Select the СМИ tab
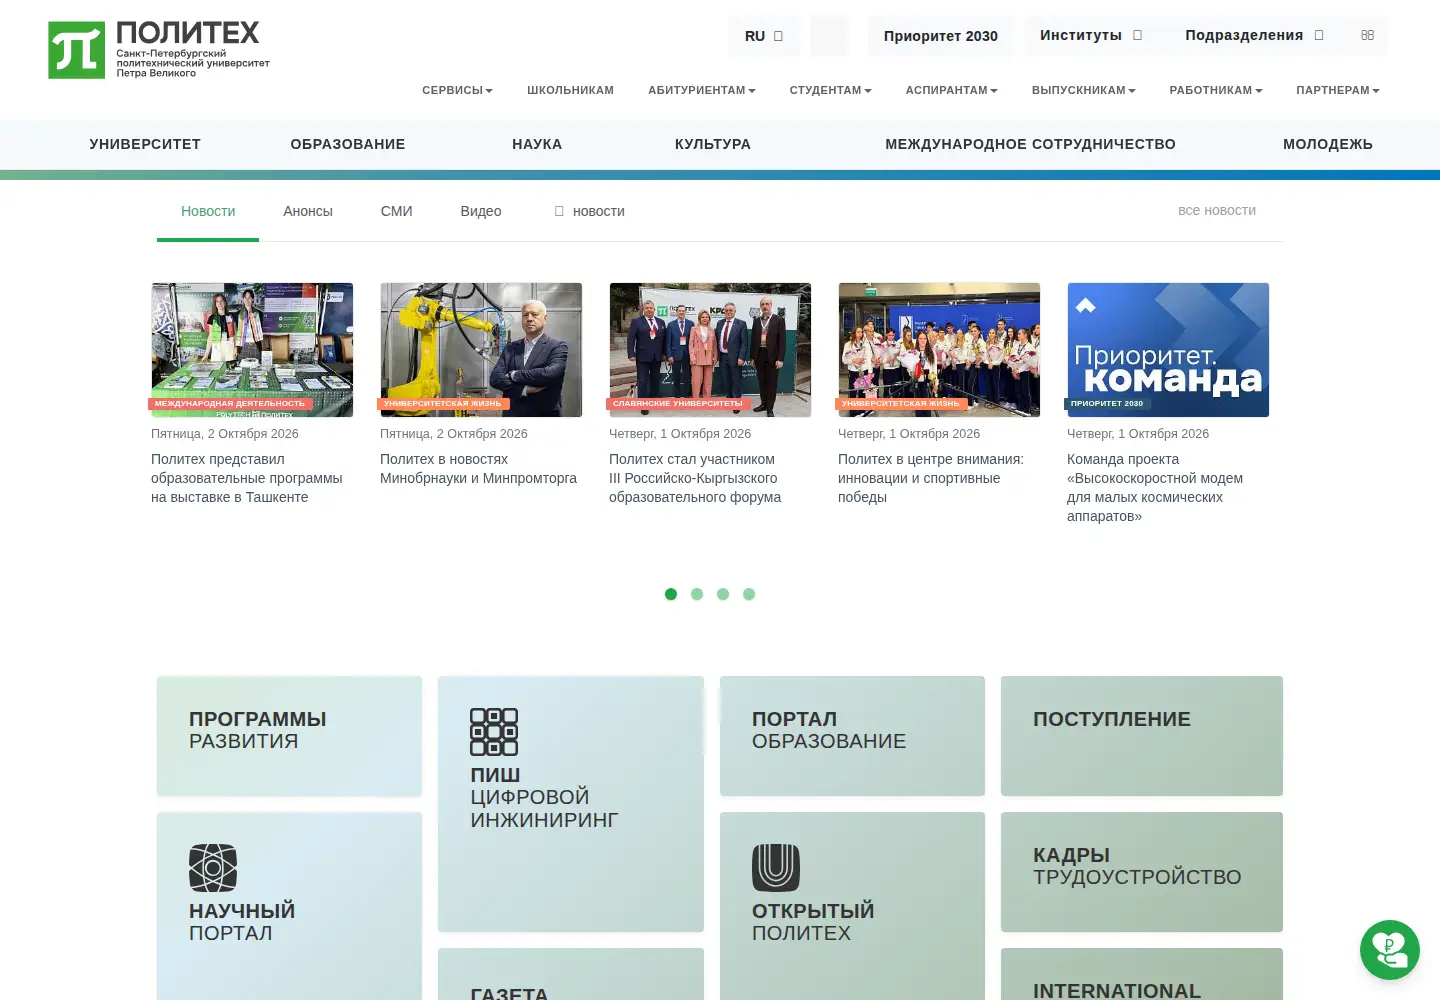The image size is (1440, 1000). coord(397,211)
